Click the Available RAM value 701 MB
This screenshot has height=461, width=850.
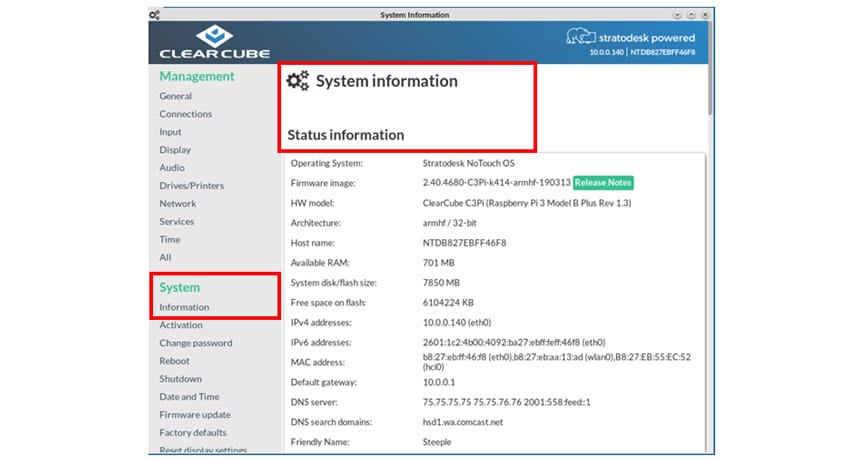pos(438,263)
